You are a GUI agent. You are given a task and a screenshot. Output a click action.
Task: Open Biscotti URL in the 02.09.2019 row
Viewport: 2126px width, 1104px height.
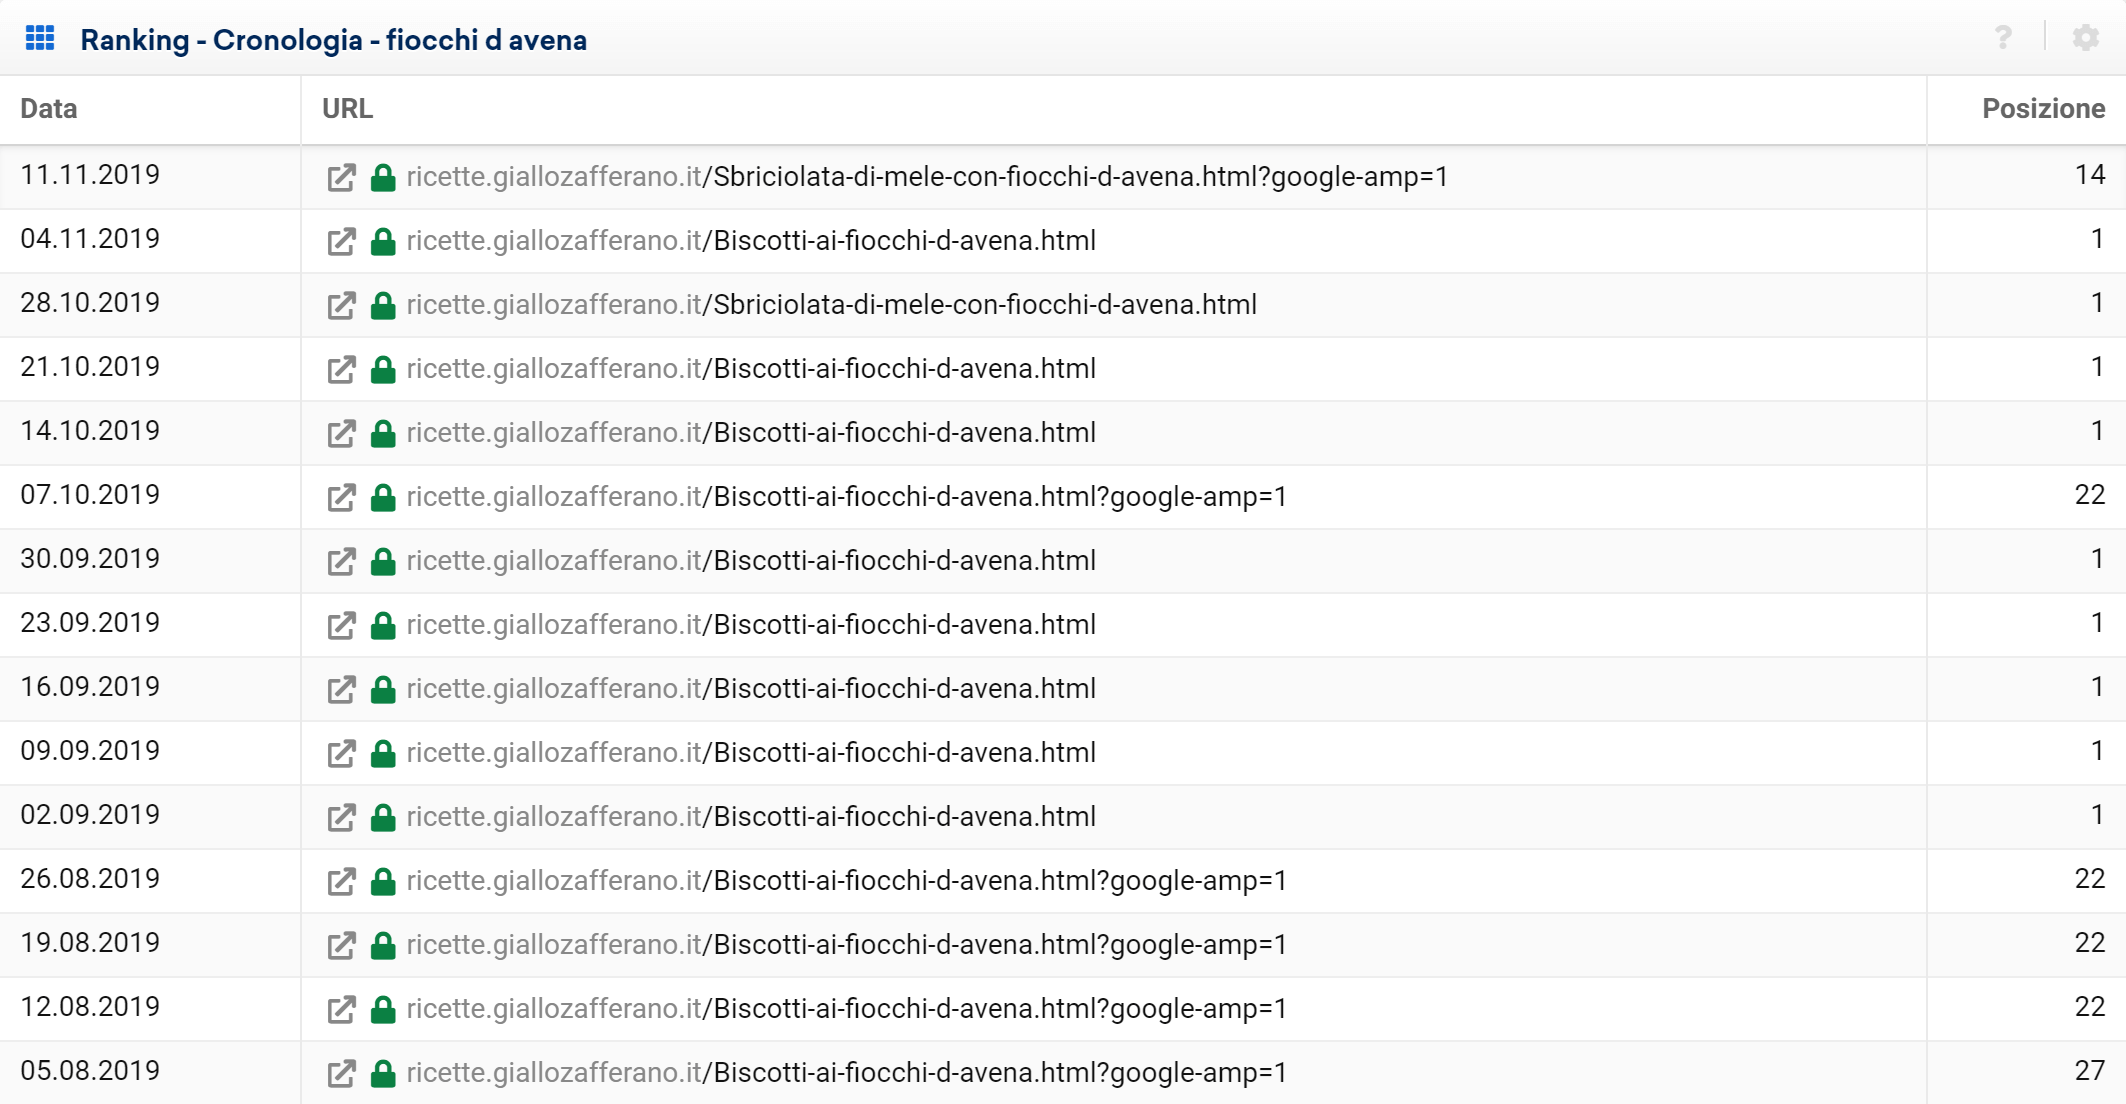[x=751, y=817]
